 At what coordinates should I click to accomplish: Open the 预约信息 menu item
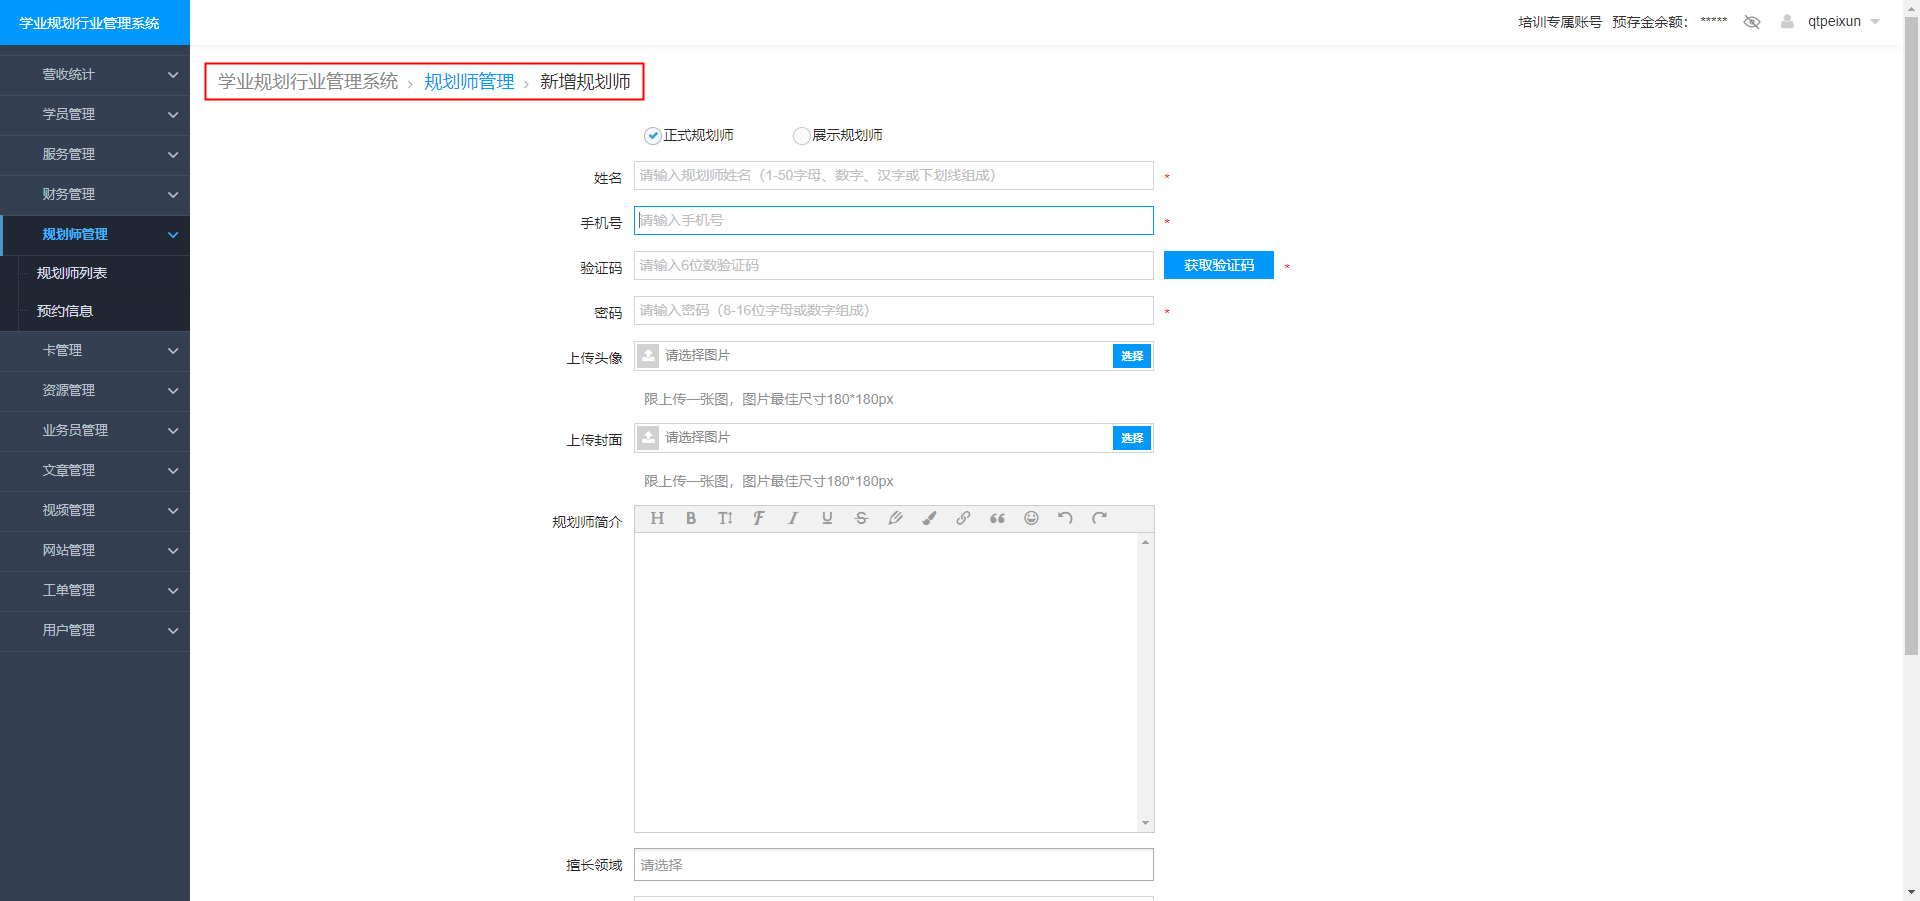[x=65, y=311]
